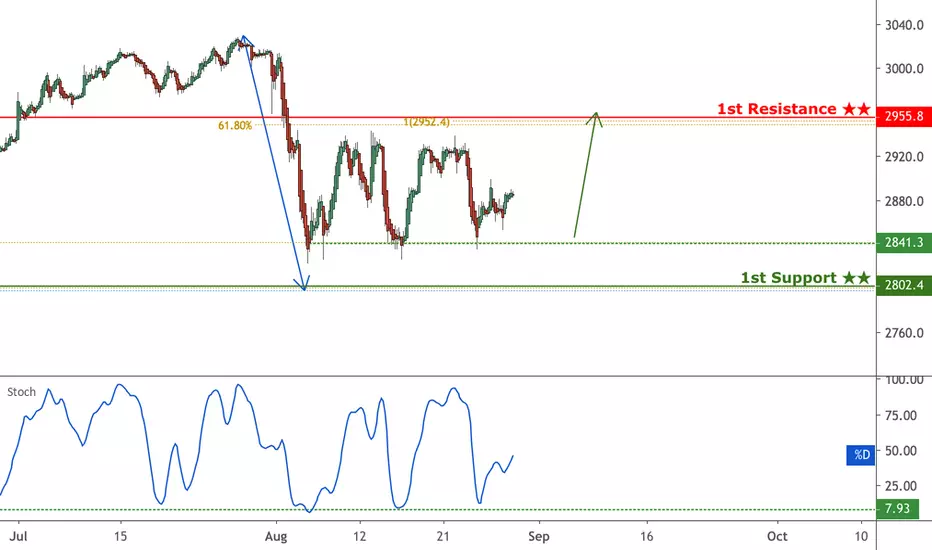Click the 25.00 stochastic axis value

[x=900, y=486]
